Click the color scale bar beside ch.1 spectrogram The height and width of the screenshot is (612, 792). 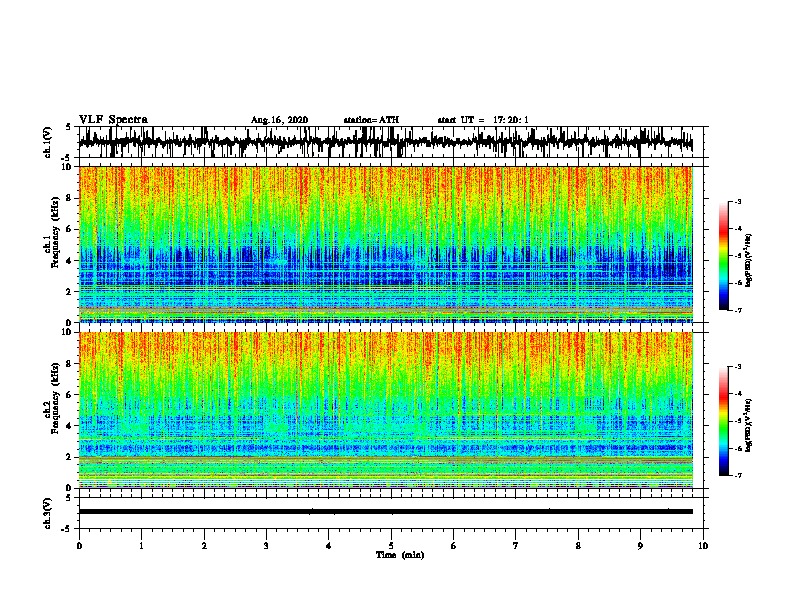tap(724, 256)
